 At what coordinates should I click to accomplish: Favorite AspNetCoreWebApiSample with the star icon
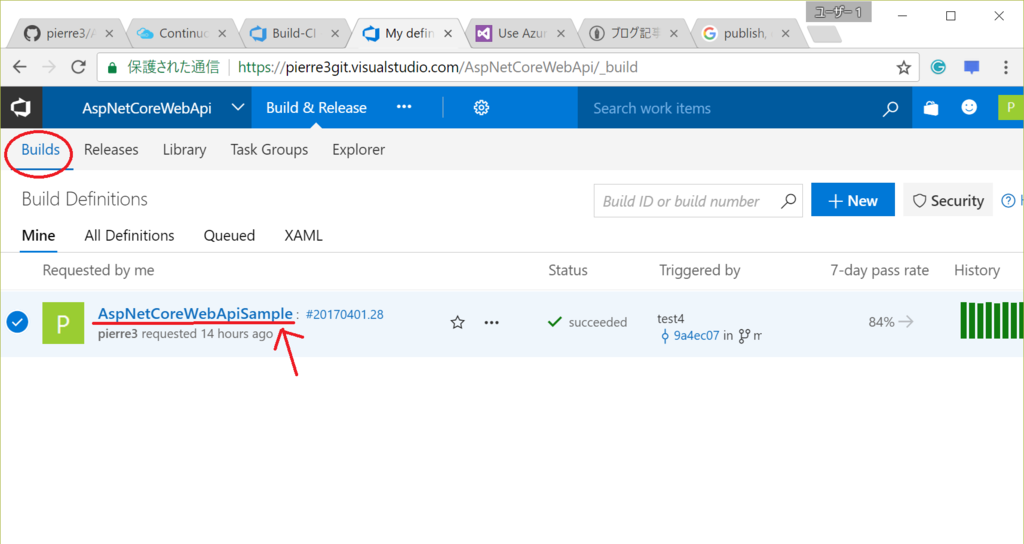pyautogui.click(x=458, y=322)
